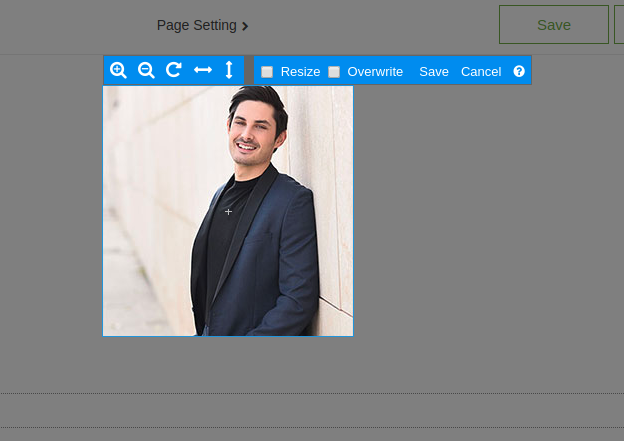Viewport: 624px width, 441px height.
Task: Click the crosshair at the image center
Action: coord(228,211)
